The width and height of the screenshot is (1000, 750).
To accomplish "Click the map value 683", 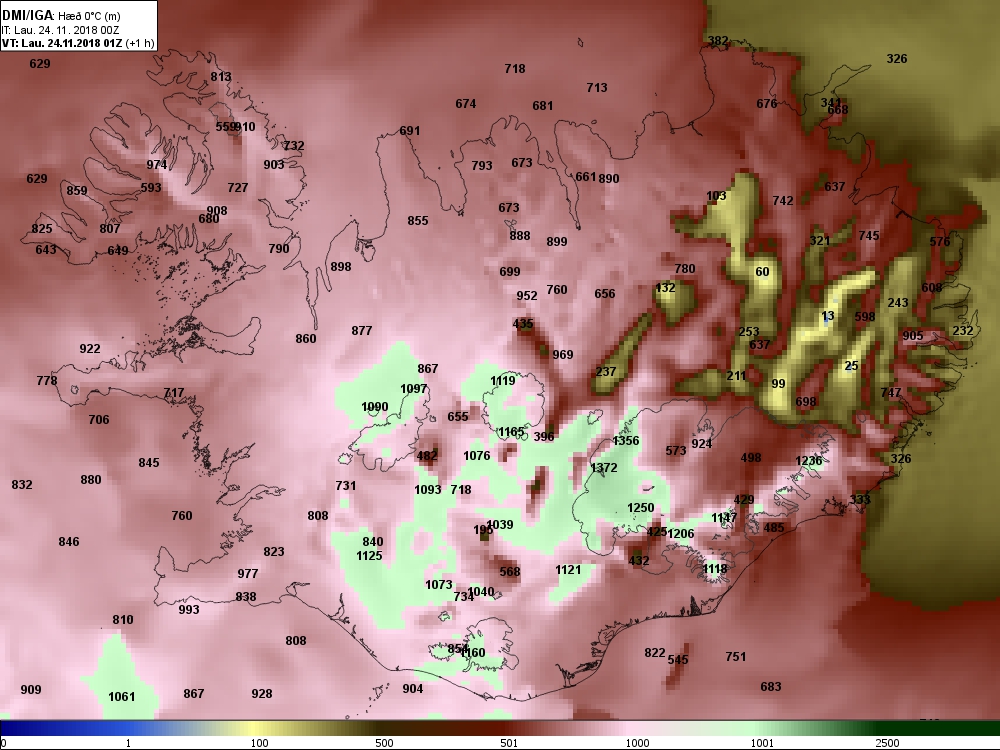I will (x=771, y=687).
